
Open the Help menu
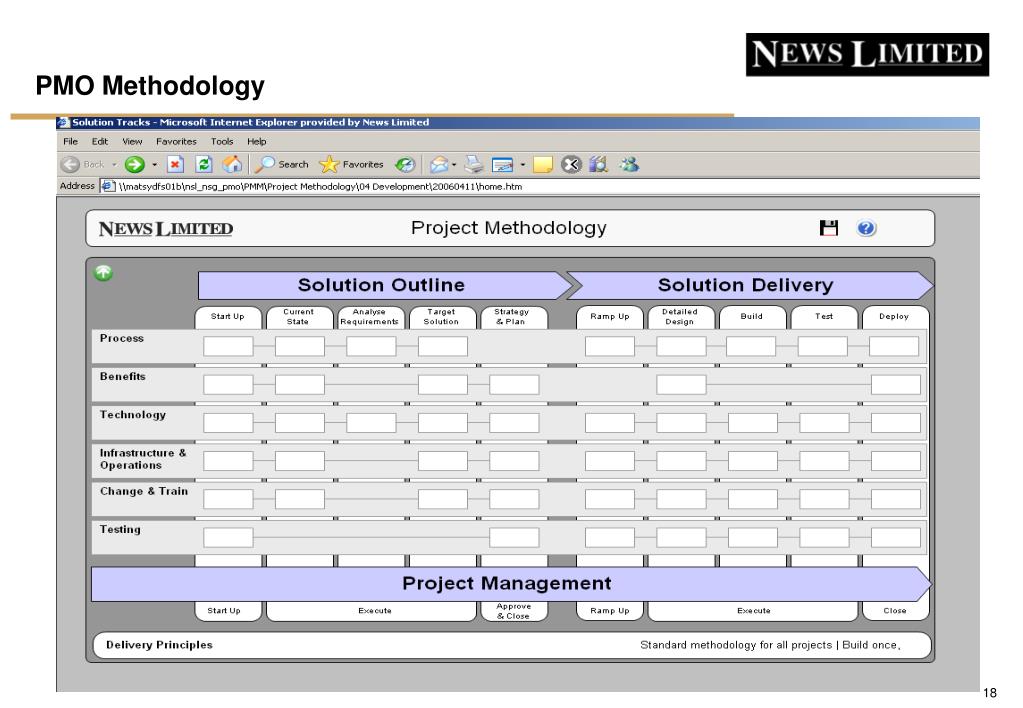(x=256, y=141)
